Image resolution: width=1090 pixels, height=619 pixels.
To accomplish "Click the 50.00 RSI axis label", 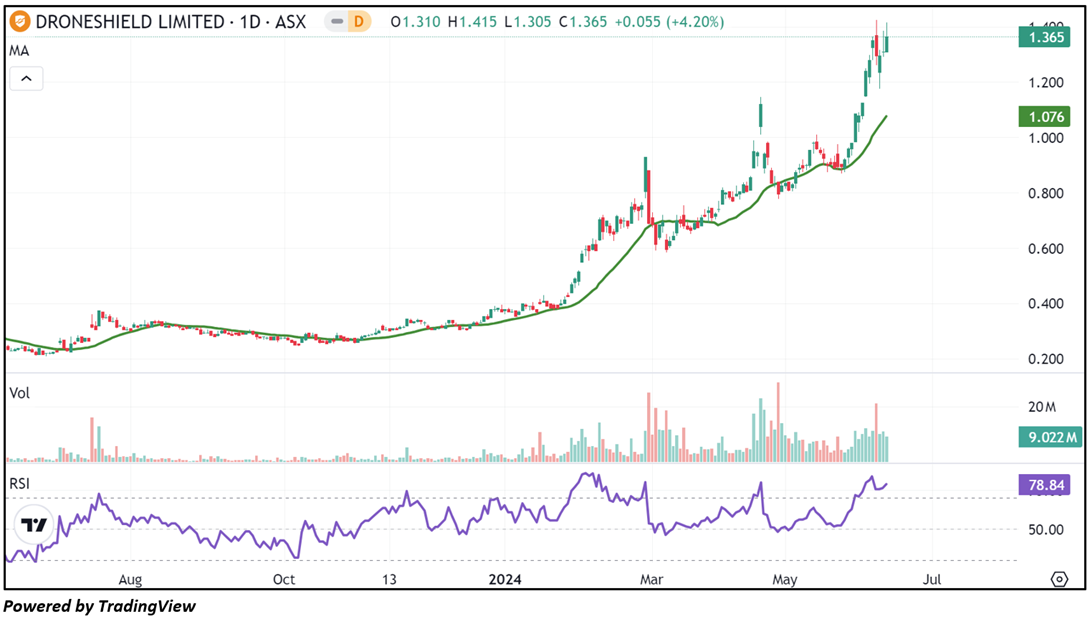I will 1046,529.
